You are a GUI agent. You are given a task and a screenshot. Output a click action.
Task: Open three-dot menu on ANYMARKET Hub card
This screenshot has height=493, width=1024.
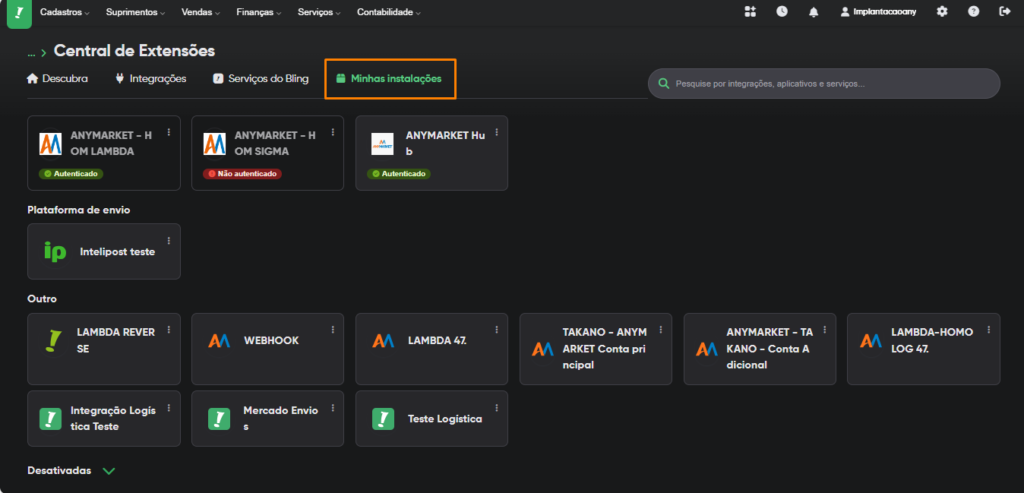(x=497, y=132)
